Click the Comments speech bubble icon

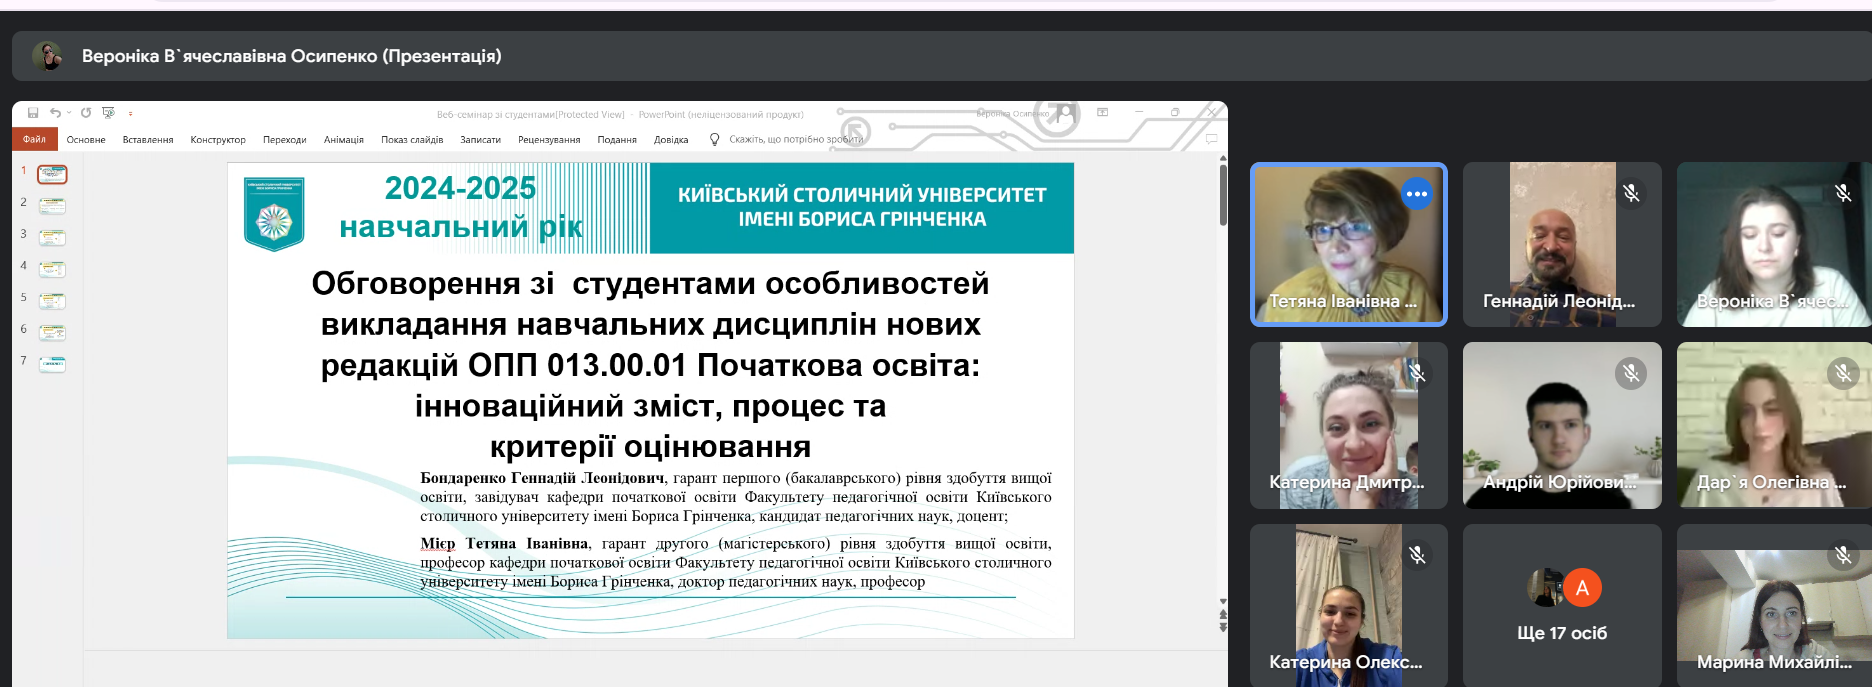1211,139
